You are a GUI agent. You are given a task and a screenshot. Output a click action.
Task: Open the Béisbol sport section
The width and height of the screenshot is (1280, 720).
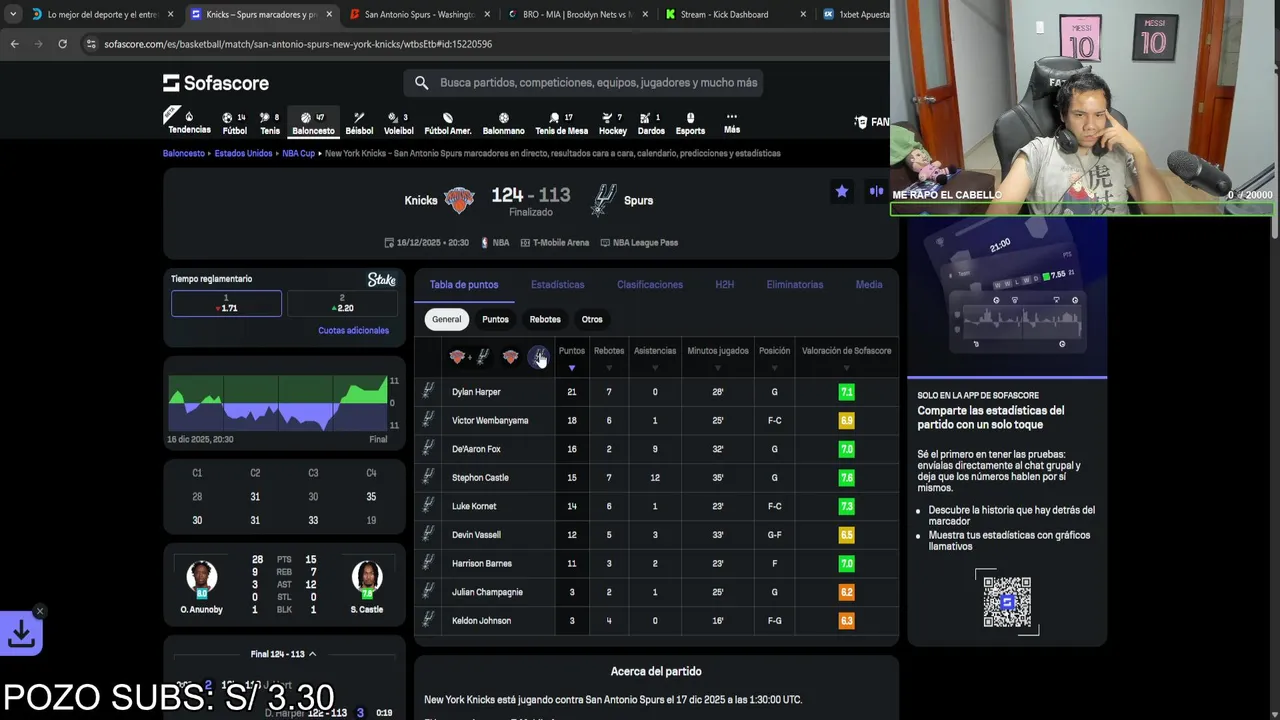click(x=359, y=123)
